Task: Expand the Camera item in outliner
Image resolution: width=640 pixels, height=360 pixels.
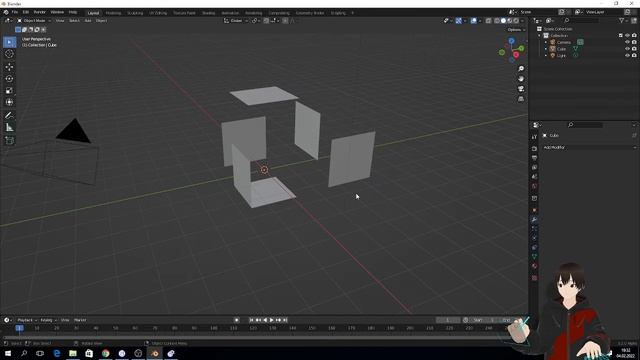Action: pyautogui.click(x=546, y=42)
